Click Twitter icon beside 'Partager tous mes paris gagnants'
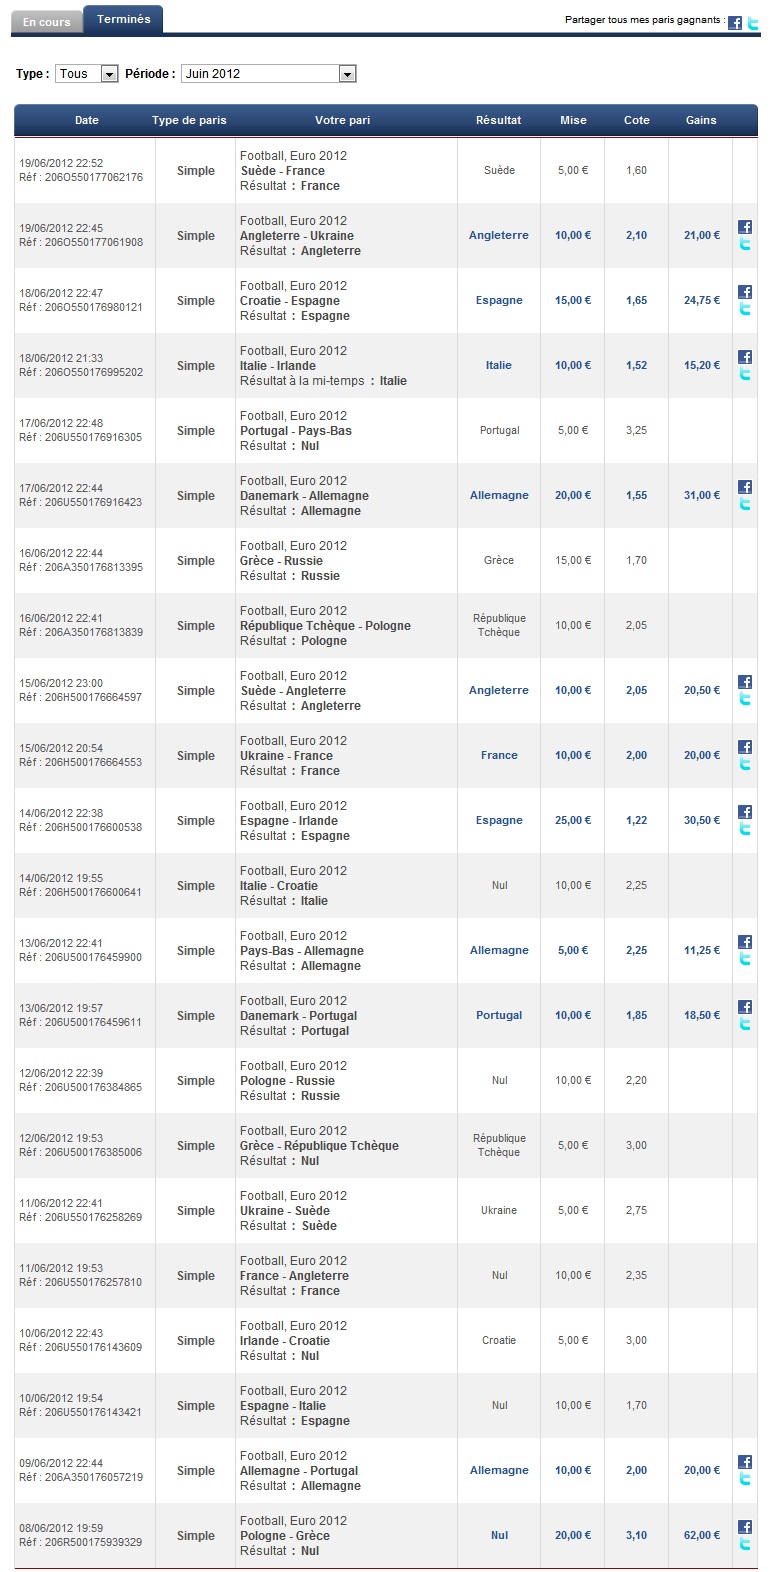The width and height of the screenshot is (783, 1572). (x=753, y=23)
